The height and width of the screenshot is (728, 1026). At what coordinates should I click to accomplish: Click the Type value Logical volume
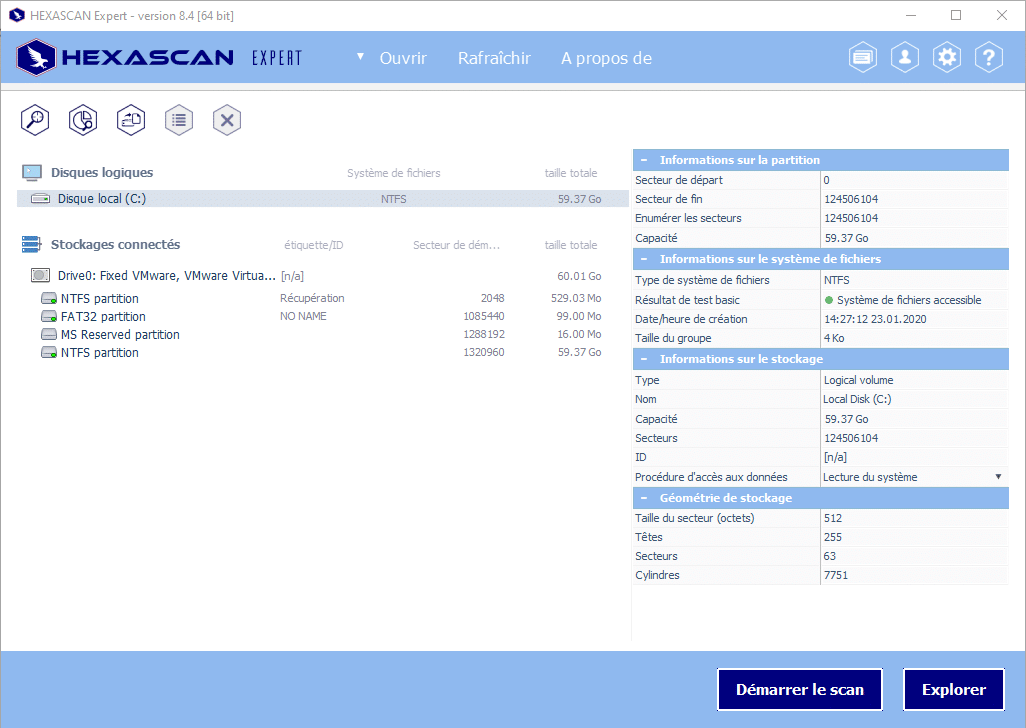click(x=858, y=380)
